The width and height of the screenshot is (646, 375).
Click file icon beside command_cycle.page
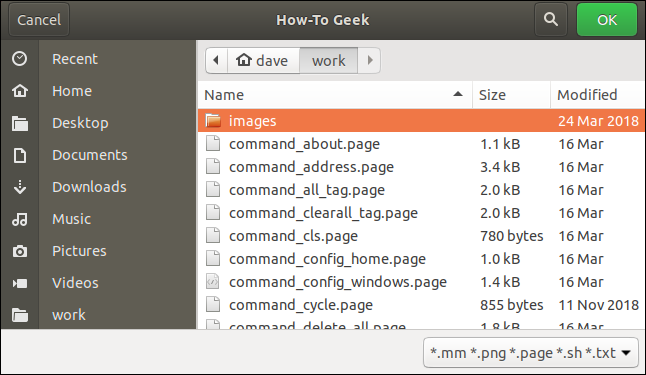click(x=213, y=305)
